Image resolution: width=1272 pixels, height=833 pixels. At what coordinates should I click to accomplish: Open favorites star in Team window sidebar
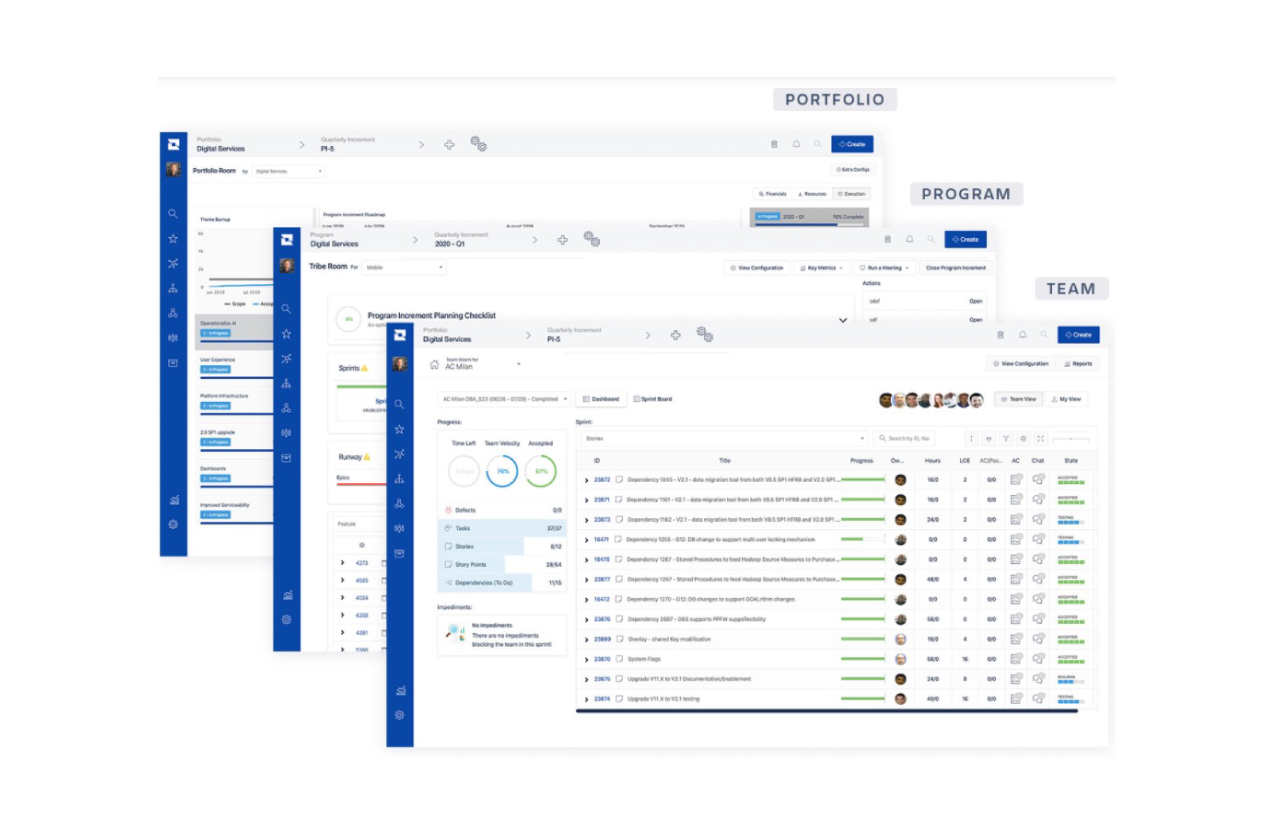(399, 429)
